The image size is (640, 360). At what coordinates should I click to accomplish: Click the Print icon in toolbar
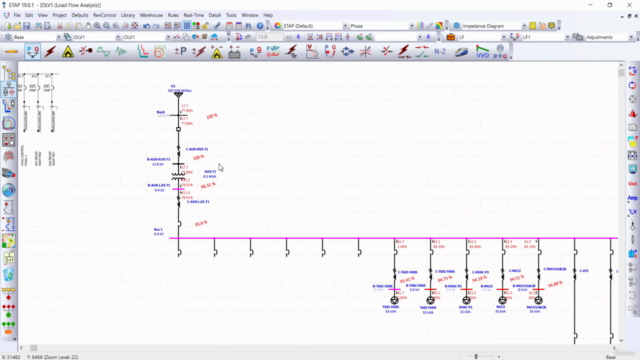coord(38,26)
